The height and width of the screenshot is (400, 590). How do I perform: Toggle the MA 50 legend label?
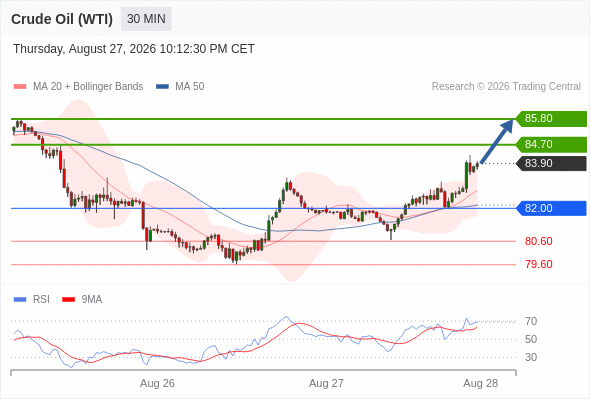coord(190,87)
